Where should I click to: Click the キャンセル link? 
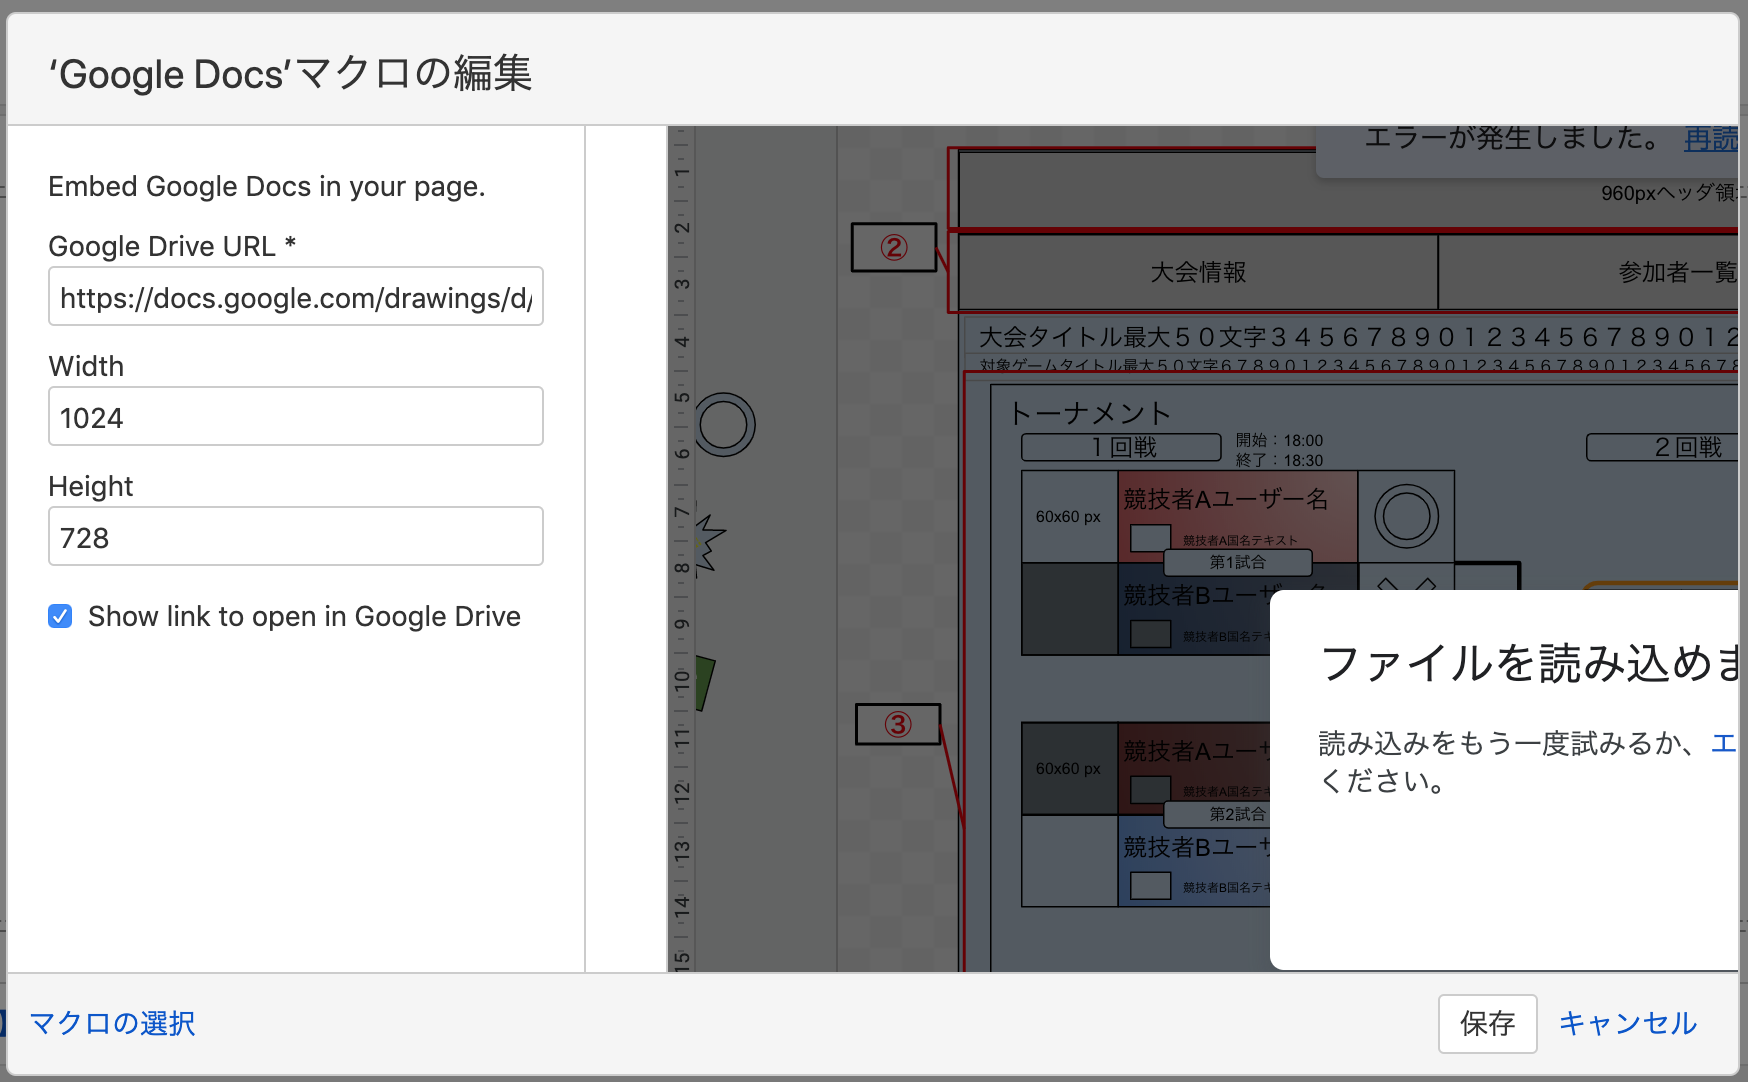[1628, 1023]
